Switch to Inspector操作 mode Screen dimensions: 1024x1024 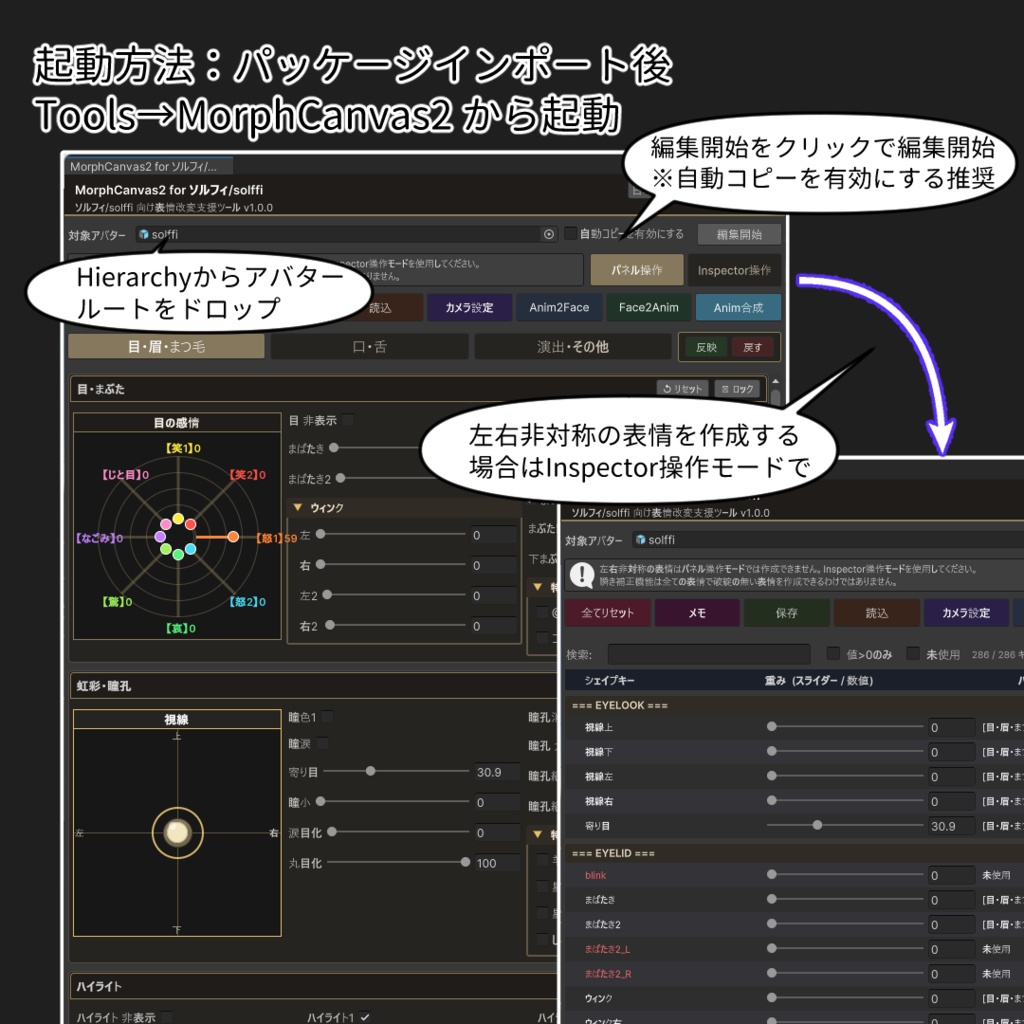[734, 270]
